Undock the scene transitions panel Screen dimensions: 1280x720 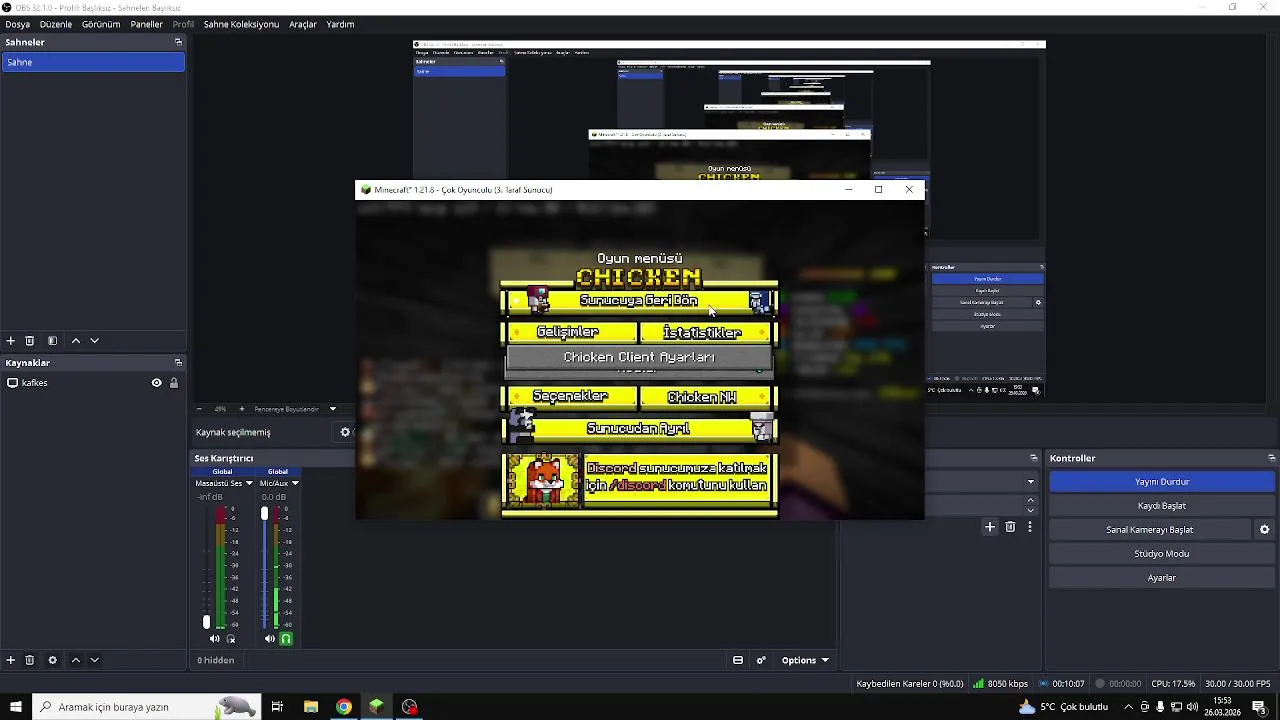click(1034, 458)
